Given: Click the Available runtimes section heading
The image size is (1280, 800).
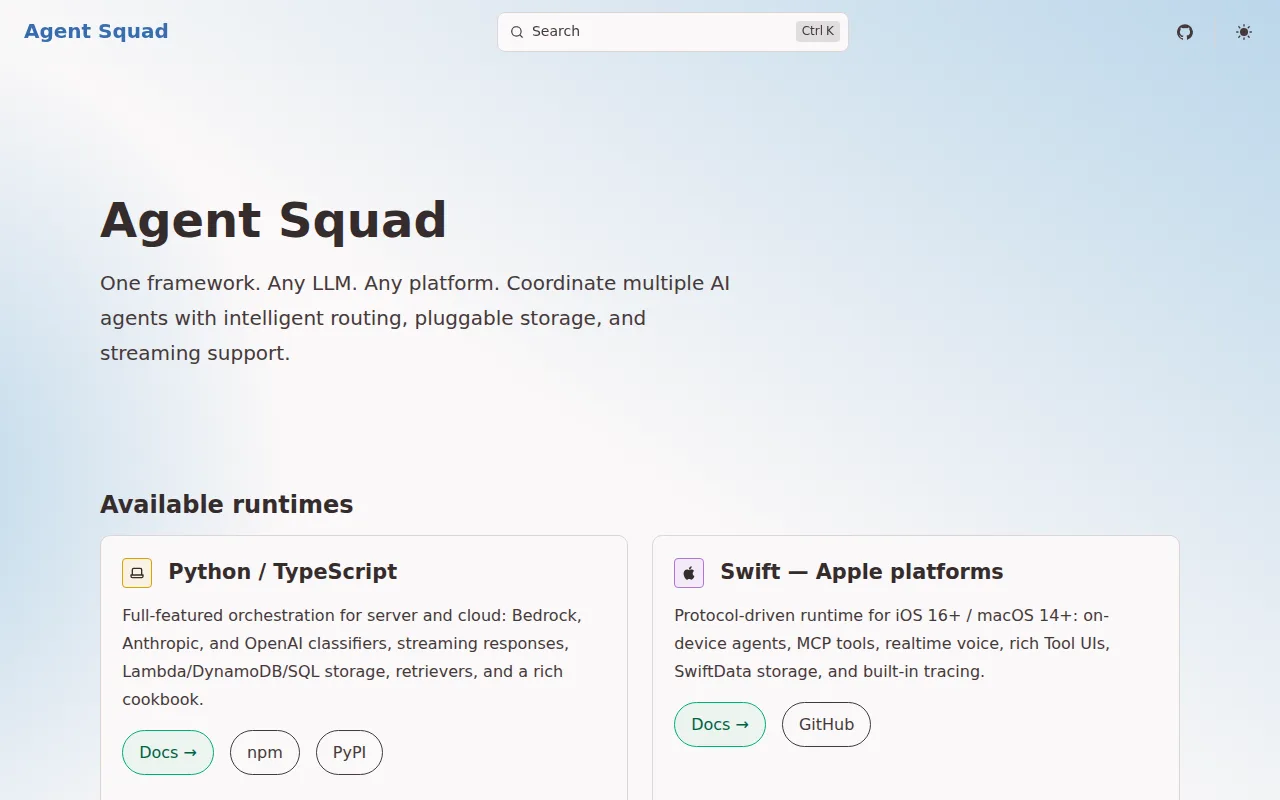Looking at the screenshot, I should point(227,504).
